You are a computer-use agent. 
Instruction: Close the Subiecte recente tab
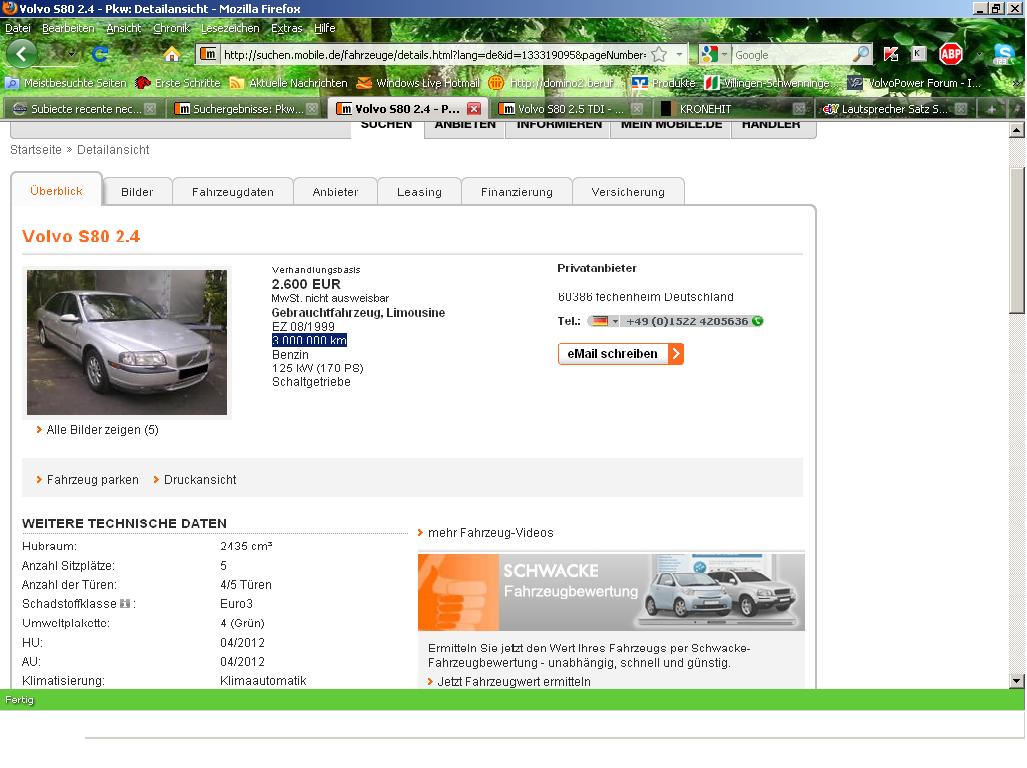pyautogui.click(x=150, y=109)
